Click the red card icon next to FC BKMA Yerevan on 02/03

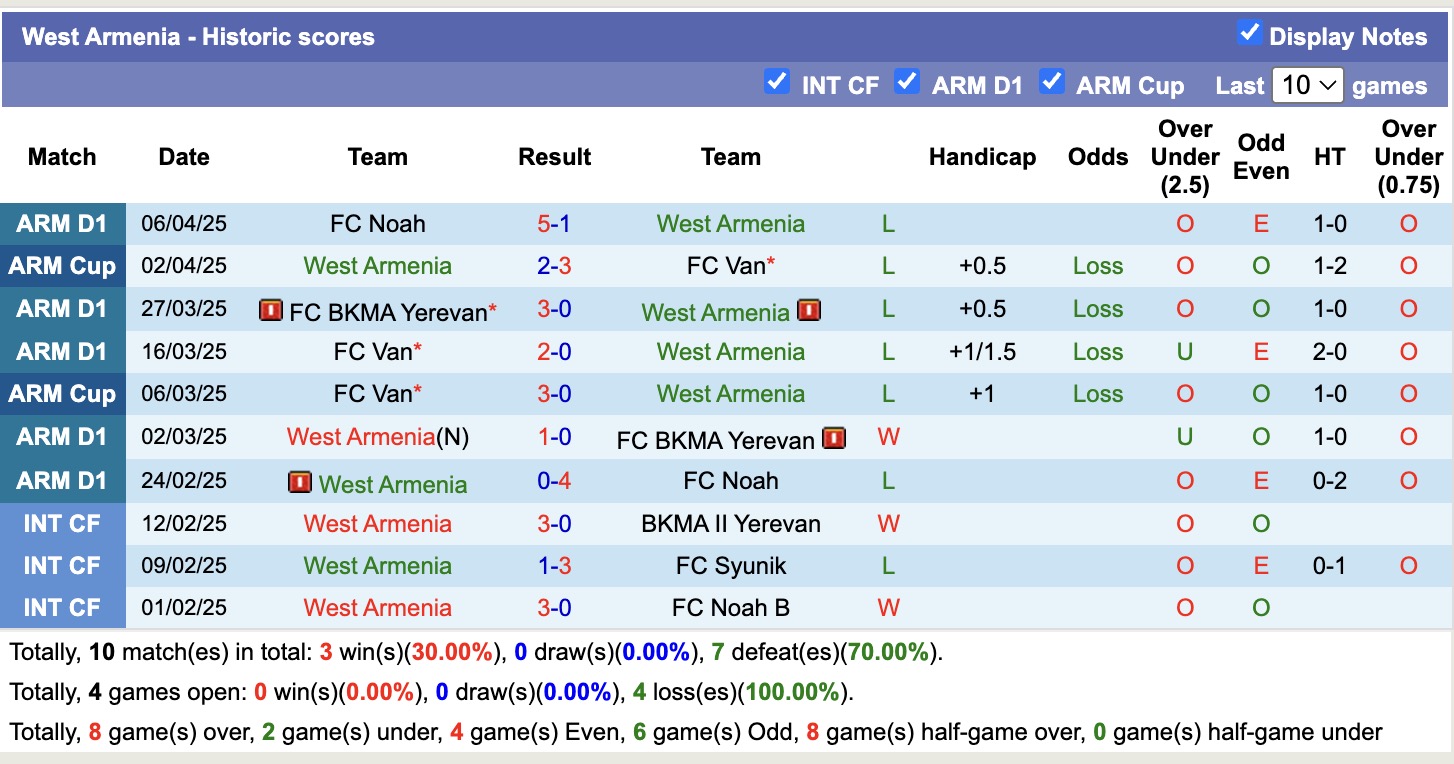tap(834, 437)
